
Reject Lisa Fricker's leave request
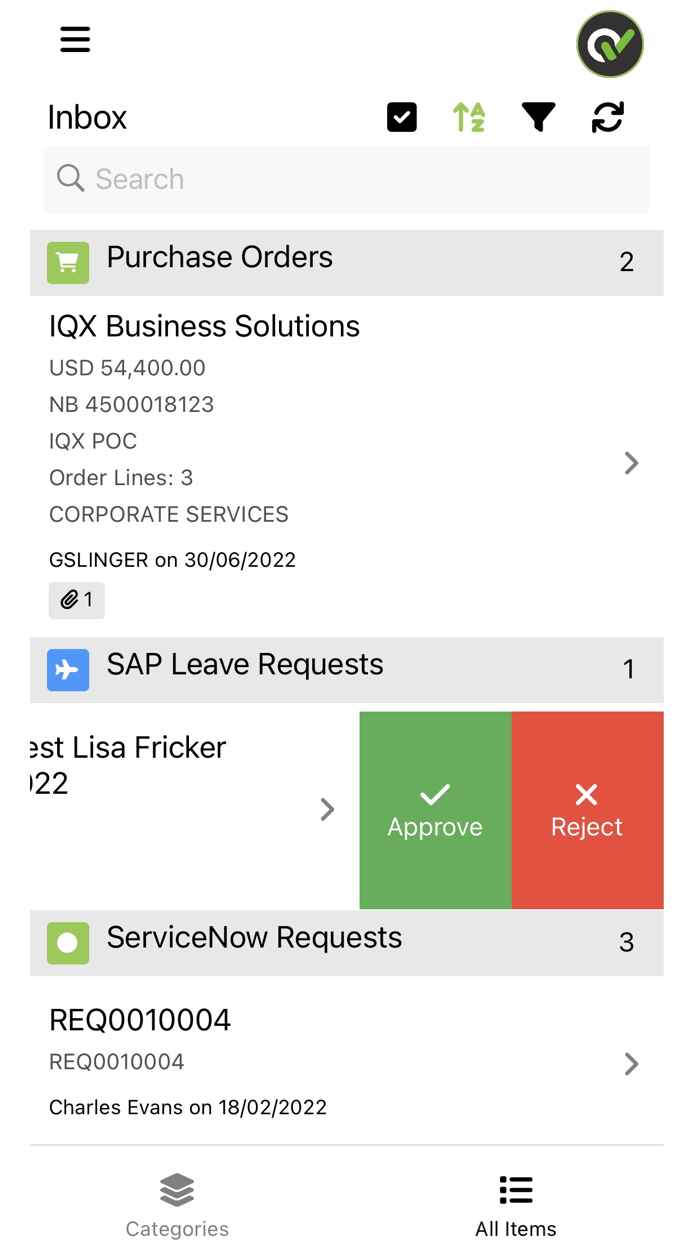[x=587, y=810]
